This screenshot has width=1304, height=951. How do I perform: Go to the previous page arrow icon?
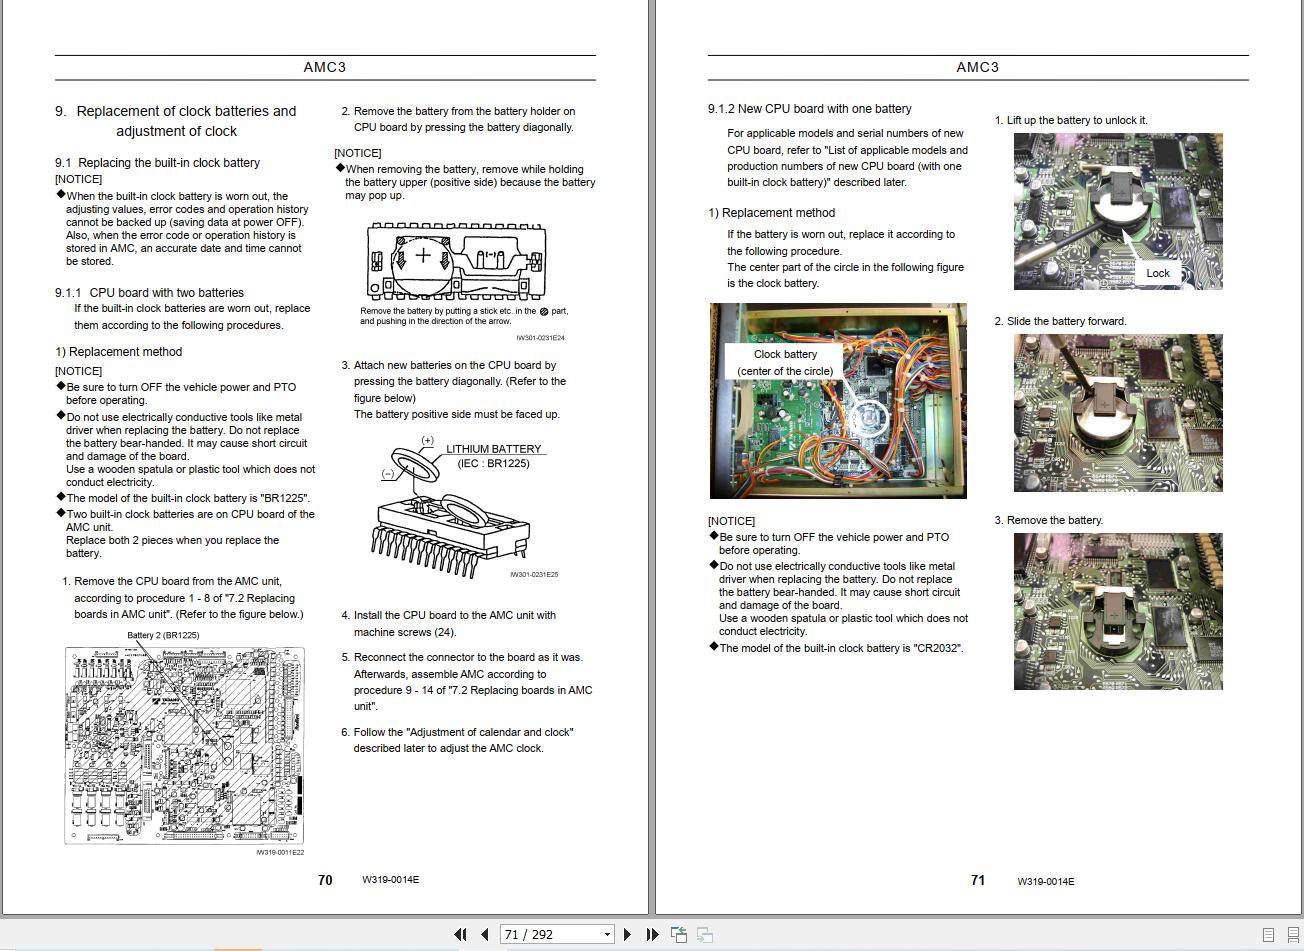click(x=483, y=934)
